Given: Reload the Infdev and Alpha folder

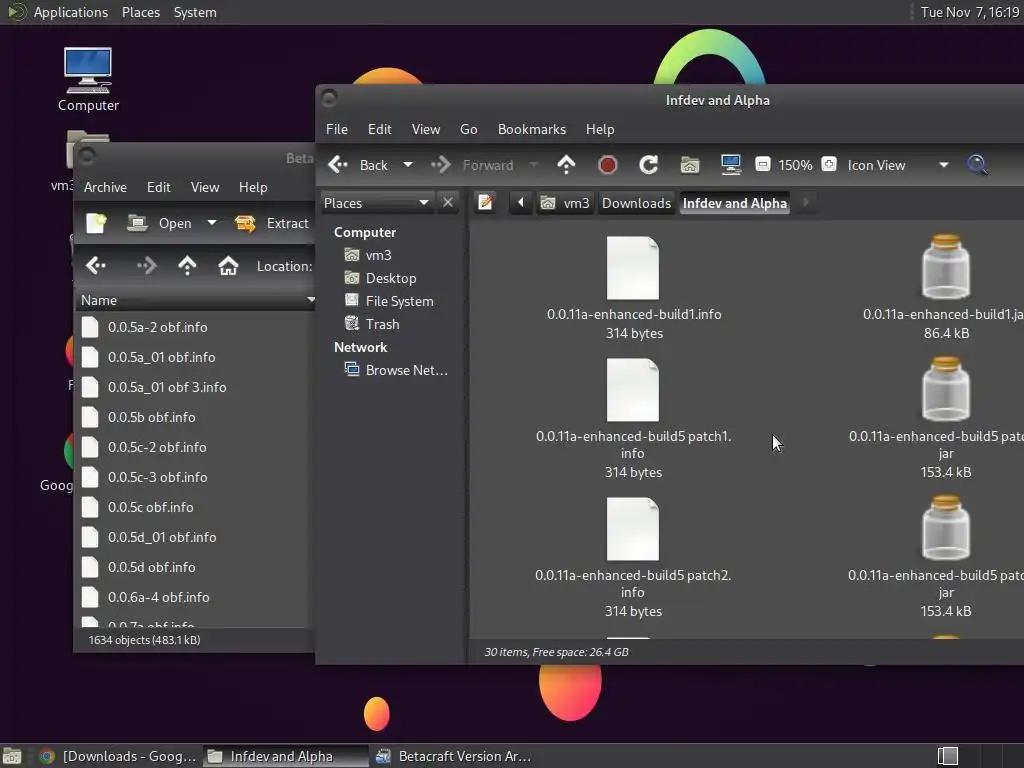Looking at the screenshot, I should (x=648, y=165).
